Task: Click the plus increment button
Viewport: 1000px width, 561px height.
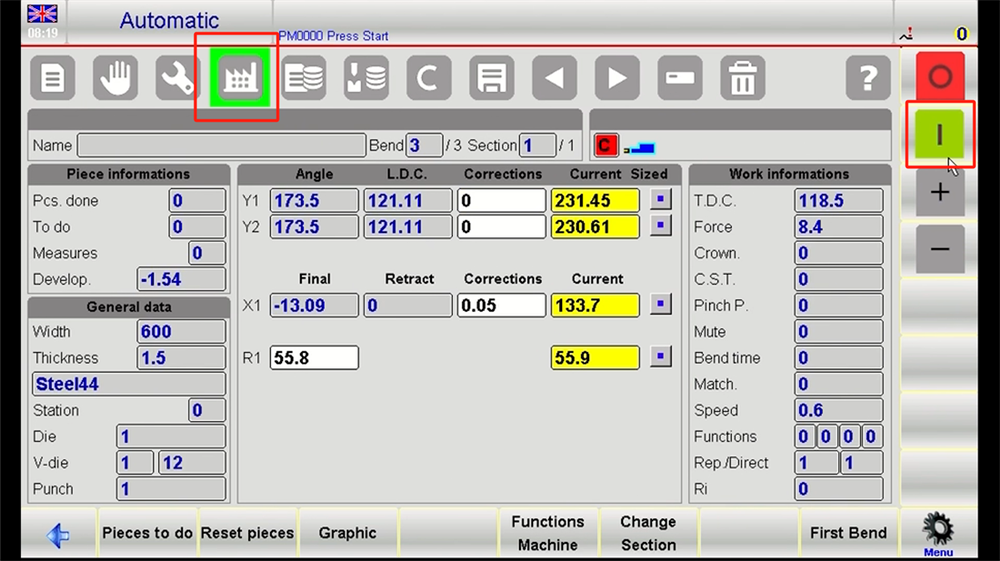Action: pyautogui.click(x=939, y=192)
